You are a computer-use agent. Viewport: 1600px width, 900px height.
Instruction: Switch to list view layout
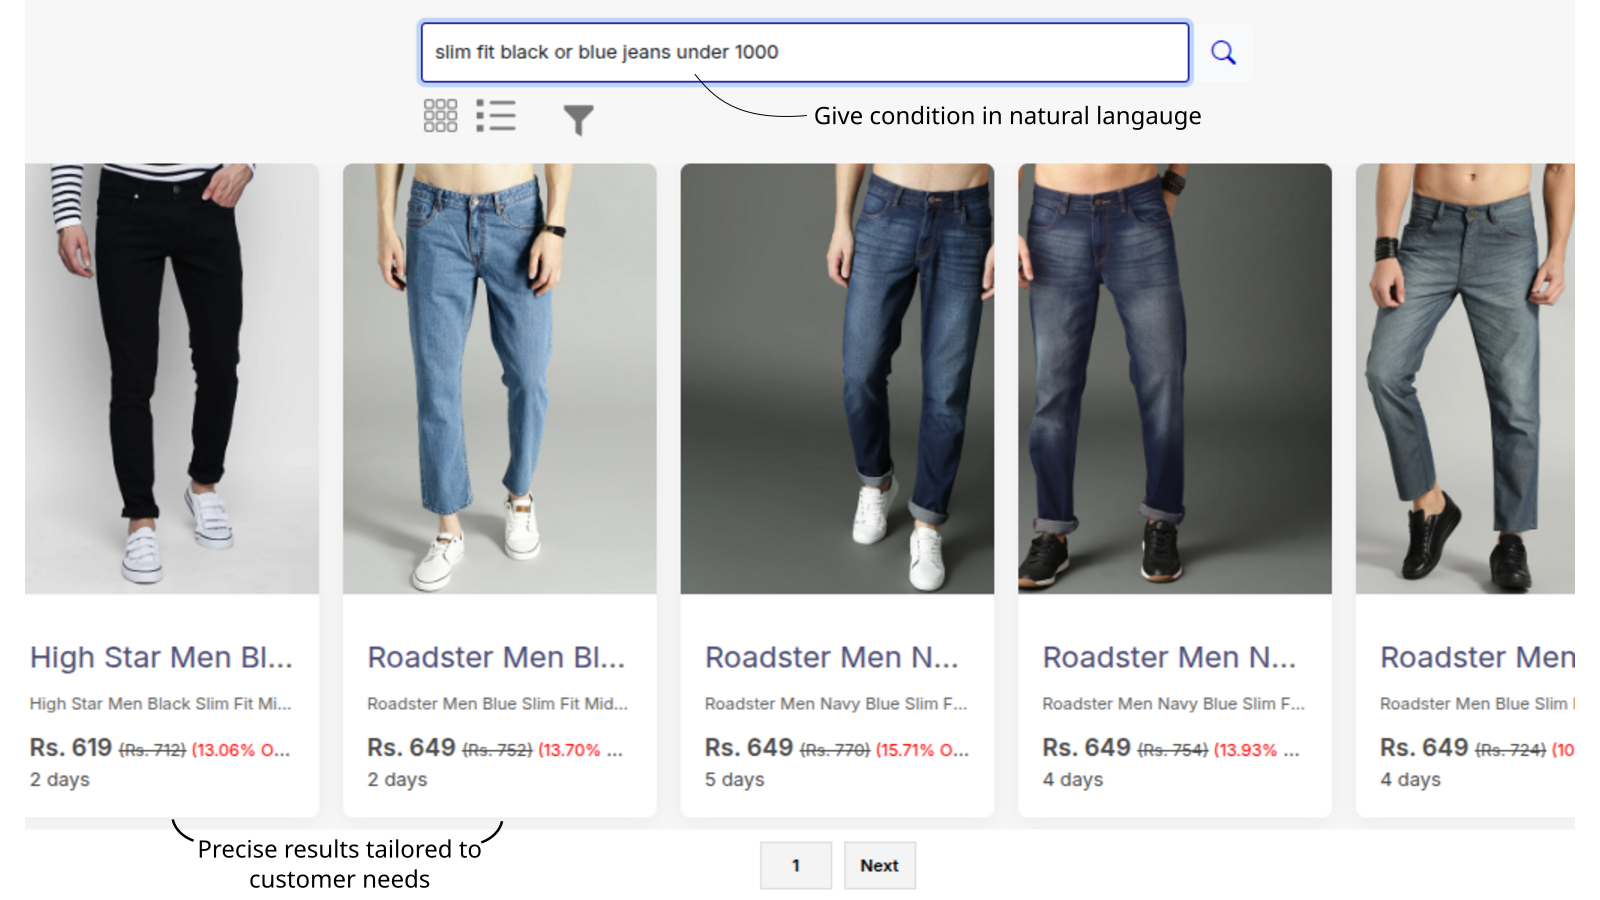click(496, 116)
